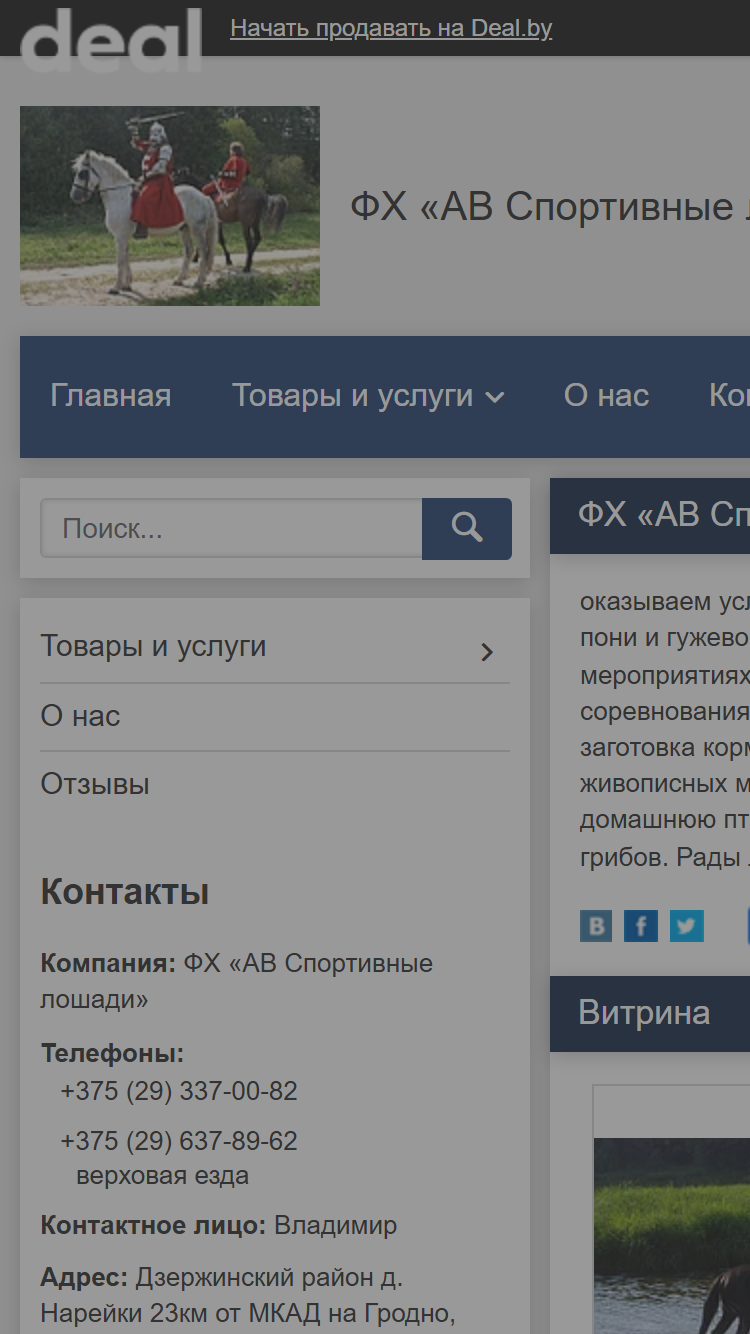The image size is (750, 1334).
Task: Open 'Товары и услуги' in top navigation bar
Action: 352,396
